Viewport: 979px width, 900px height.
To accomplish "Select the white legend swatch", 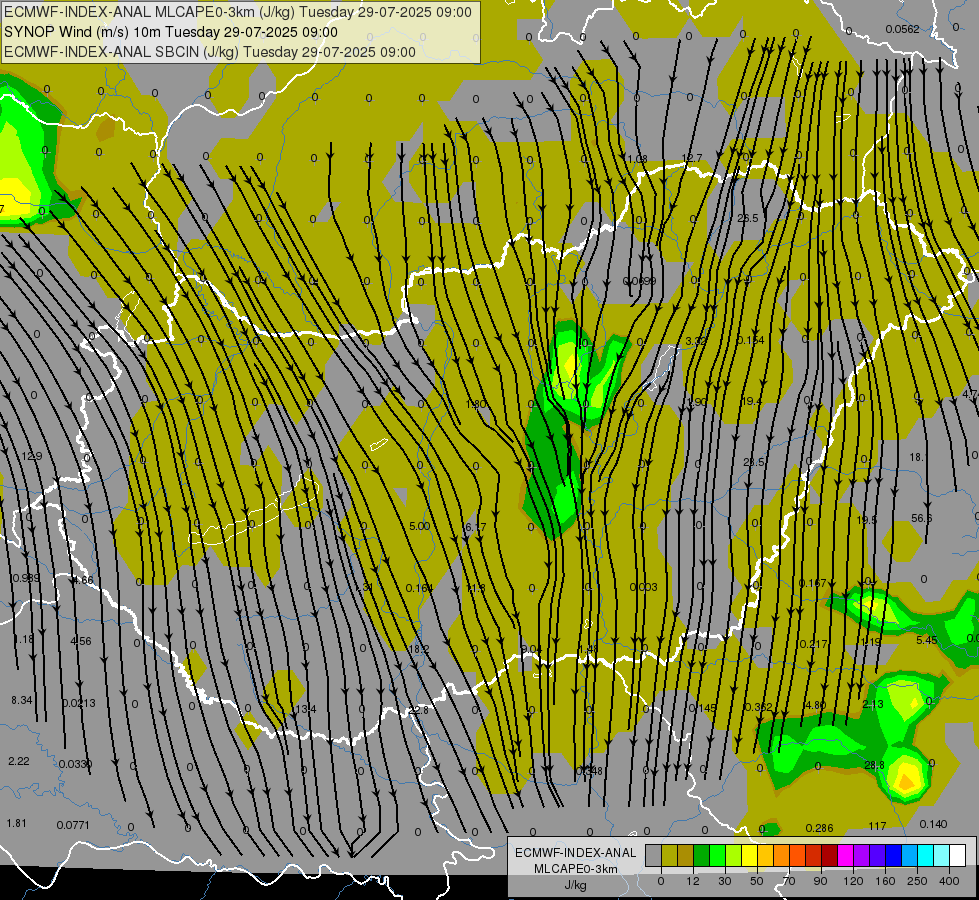I will (x=958, y=855).
